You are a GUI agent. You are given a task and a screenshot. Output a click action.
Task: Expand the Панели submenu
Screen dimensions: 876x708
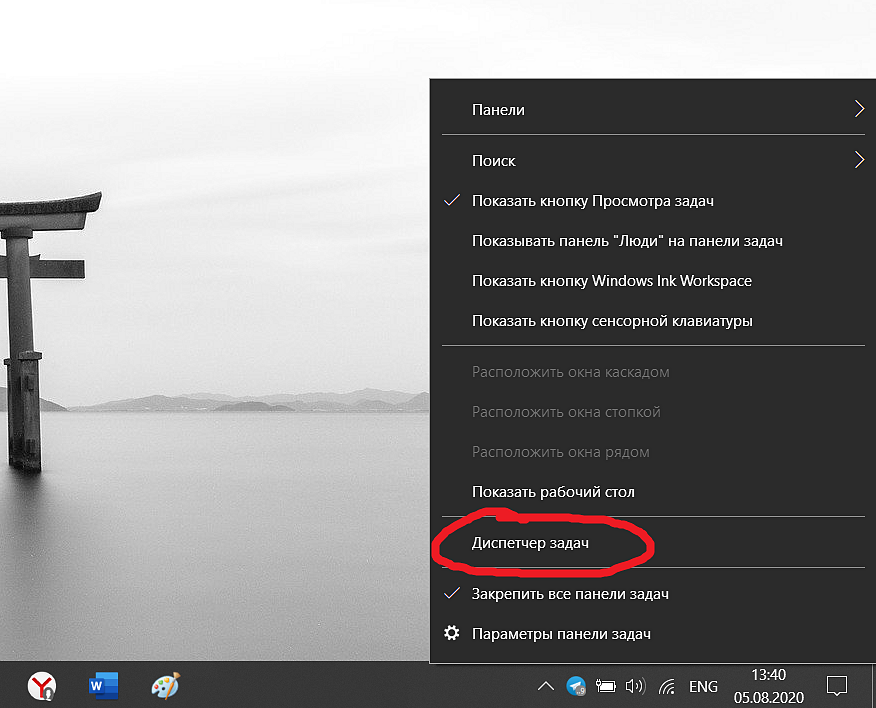[653, 110]
